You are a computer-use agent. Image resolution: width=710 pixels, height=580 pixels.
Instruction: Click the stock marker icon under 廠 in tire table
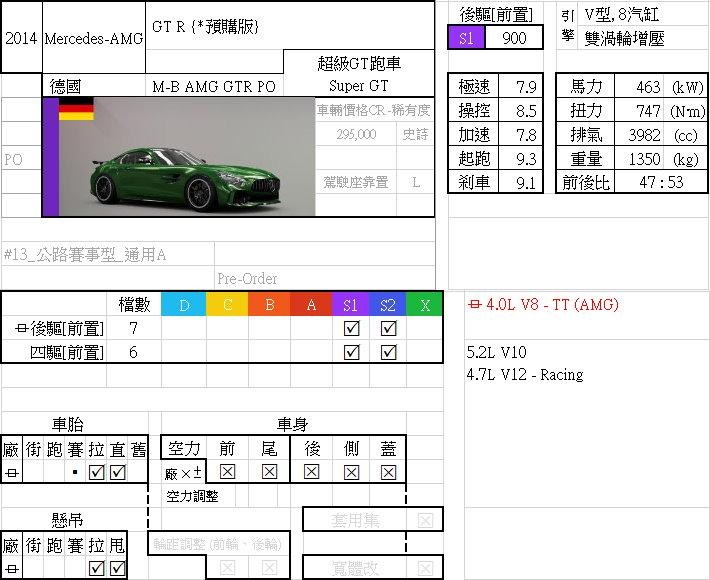pos(11,473)
